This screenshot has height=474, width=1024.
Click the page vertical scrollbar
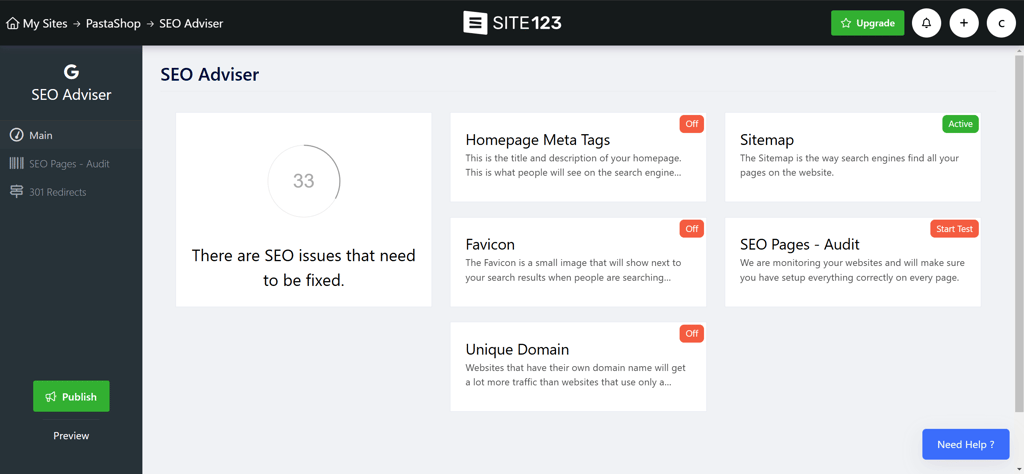[x=1019, y=232]
